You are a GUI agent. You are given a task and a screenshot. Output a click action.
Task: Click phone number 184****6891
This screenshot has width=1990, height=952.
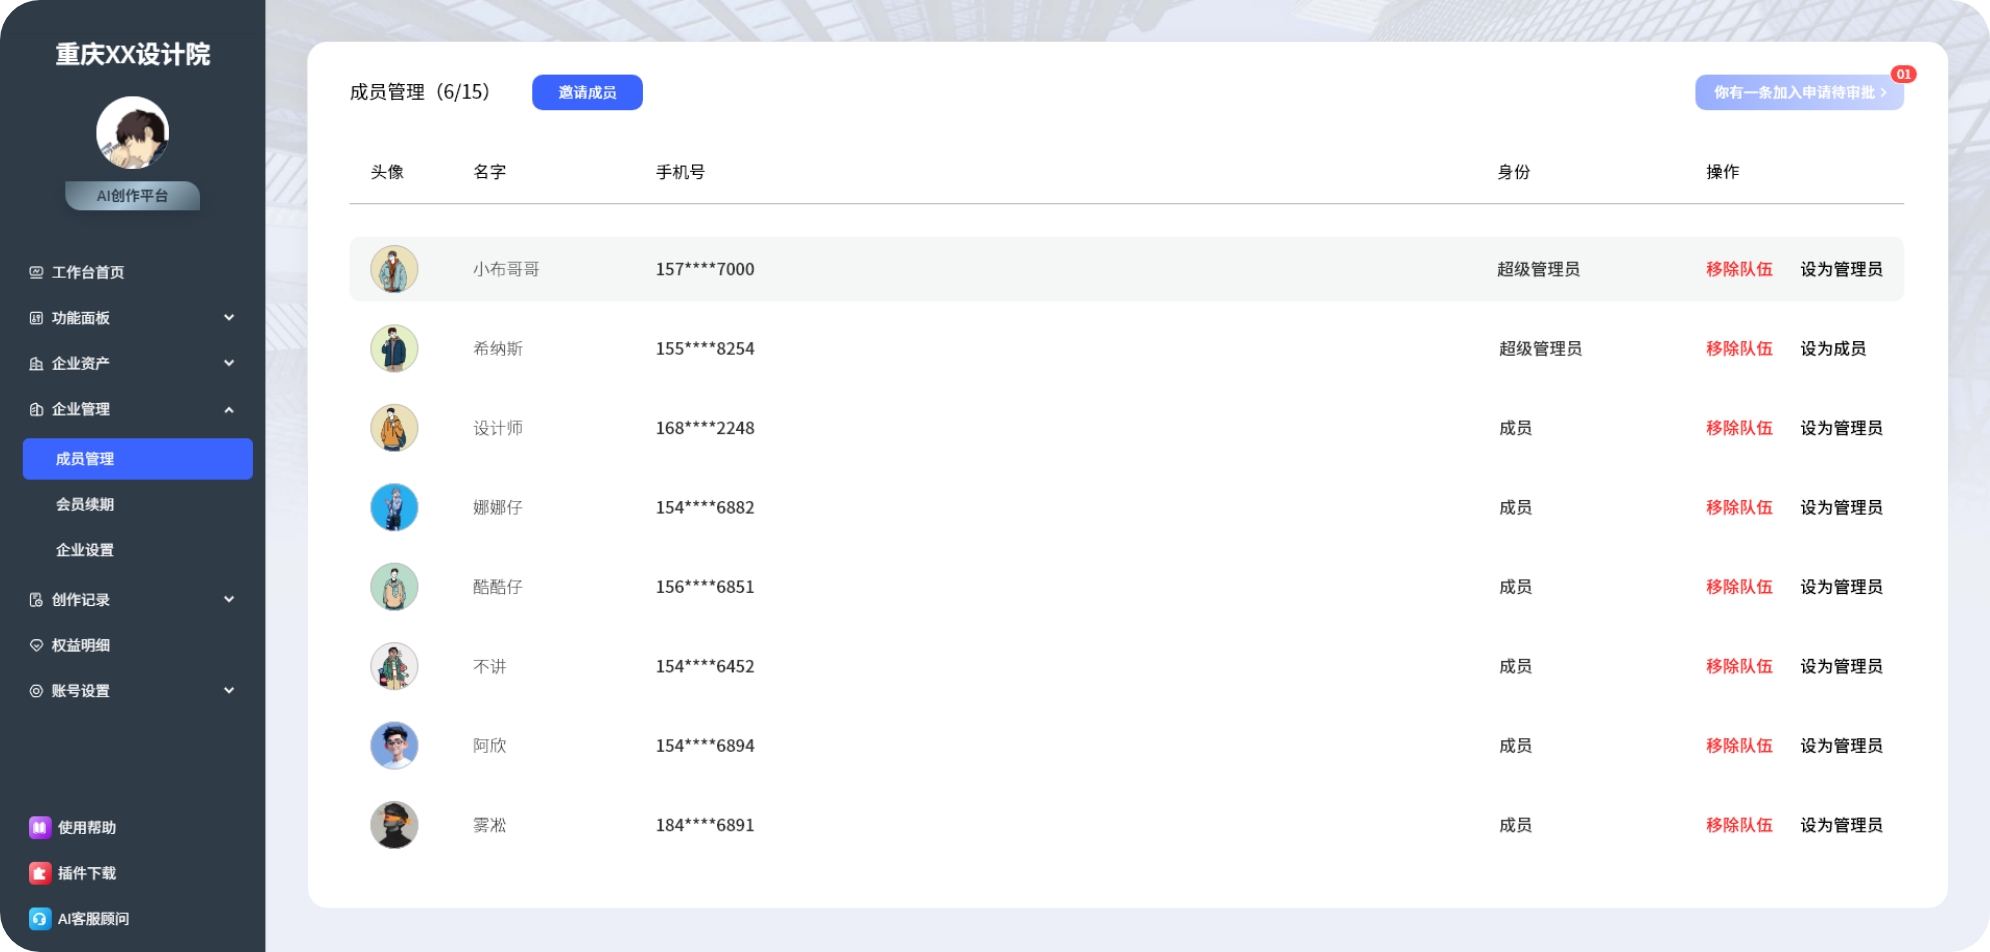[705, 825]
